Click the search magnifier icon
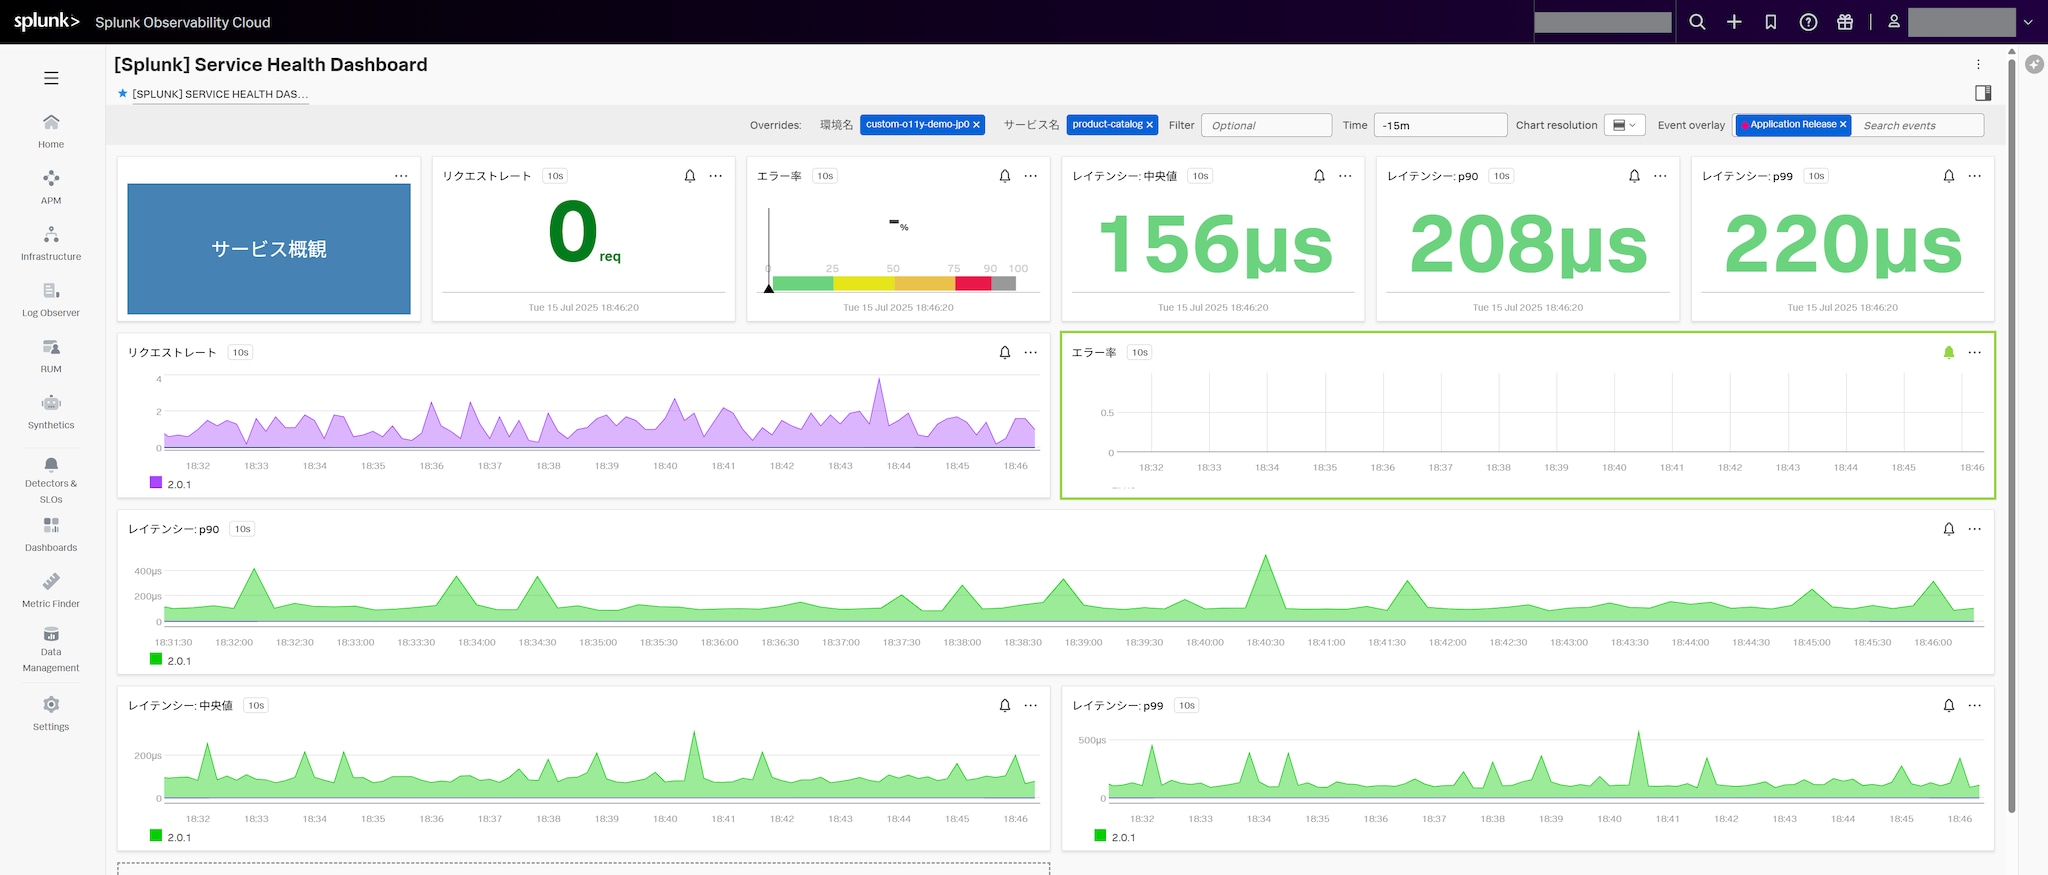This screenshot has width=2048, height=875. coord(1697,22)
